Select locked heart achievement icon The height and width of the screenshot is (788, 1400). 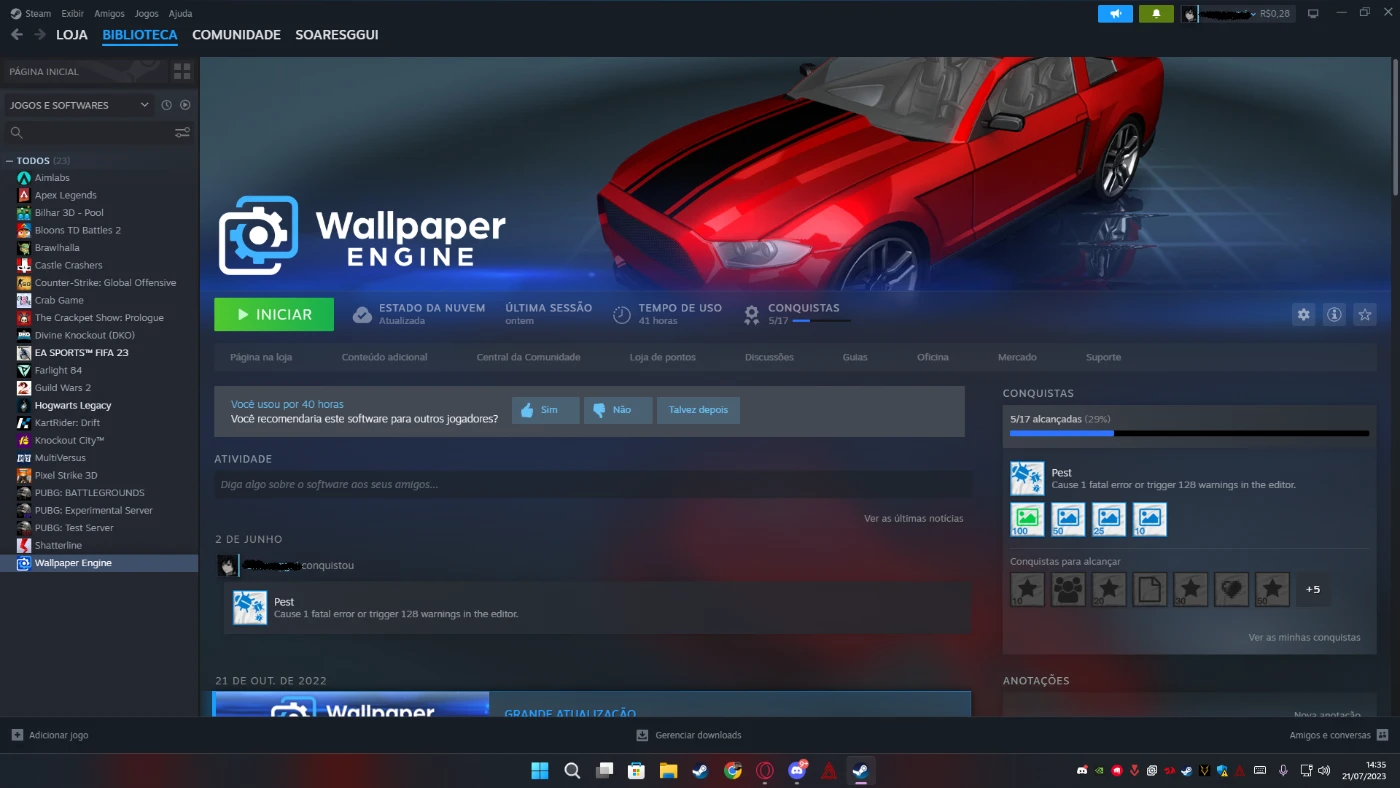(x=1232, y=590)
